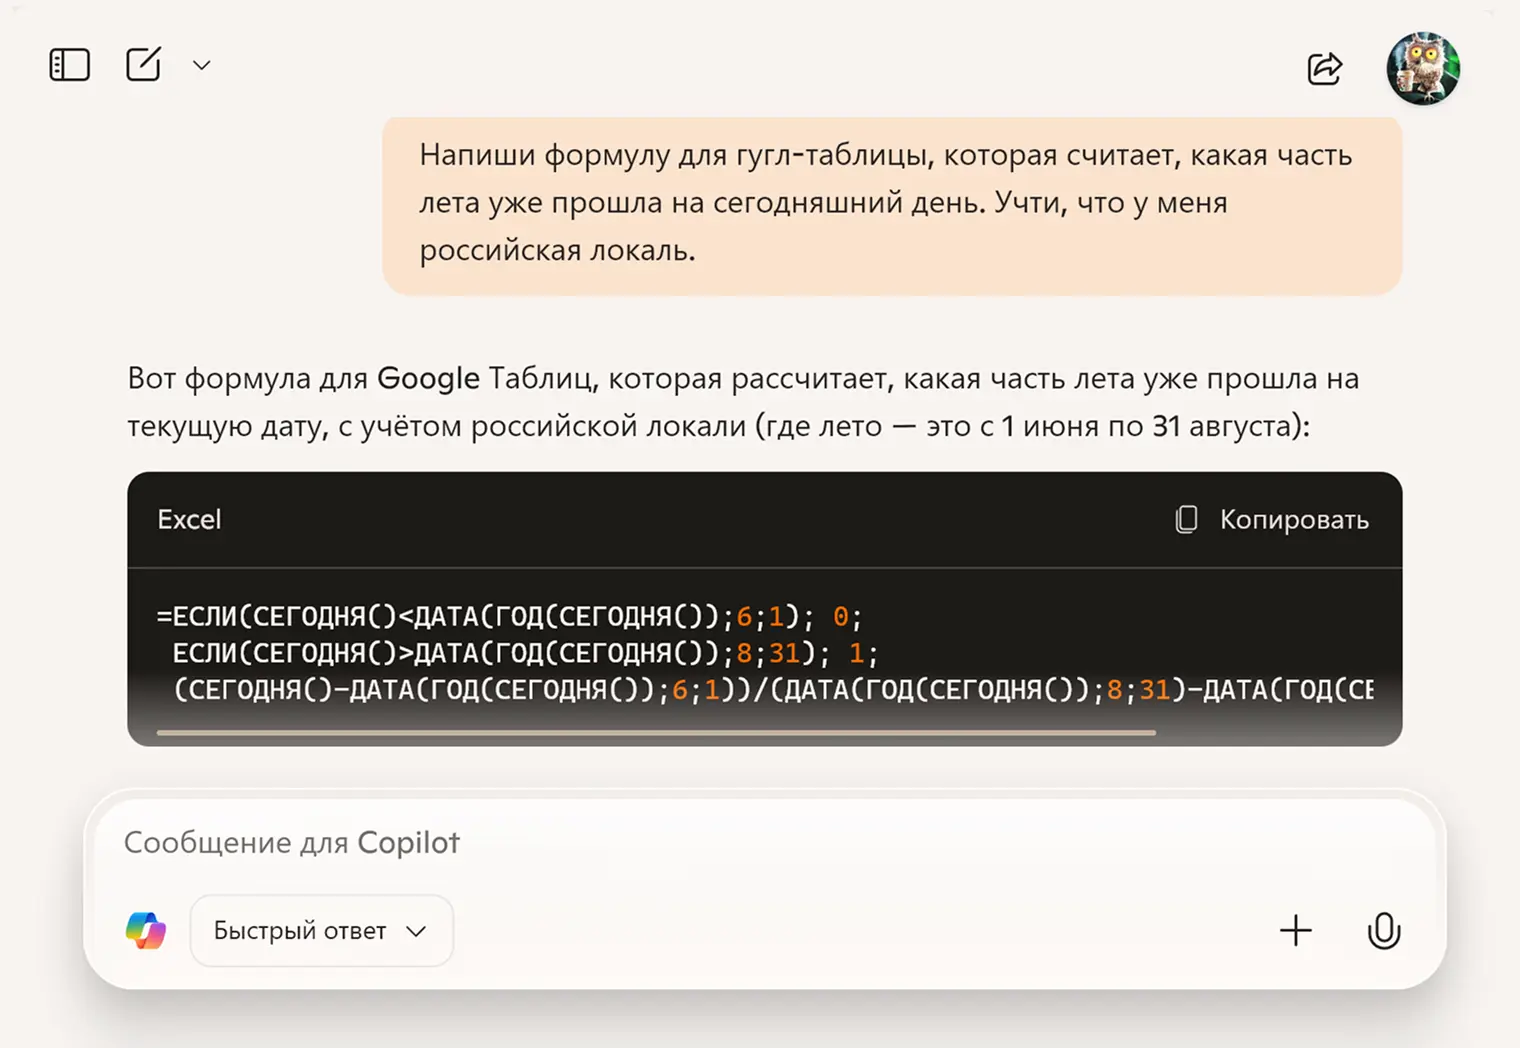1520x1048 pixels.
Task: Click the code block horizontal scrollbar
Action: click(x=656, y=733)
